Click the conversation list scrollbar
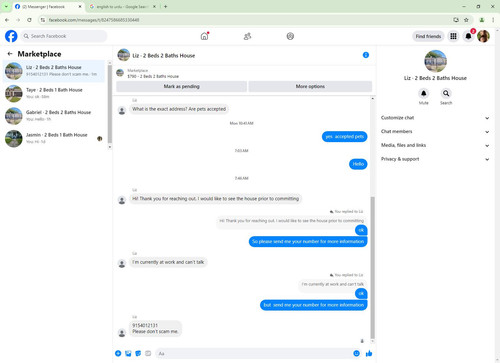The image size is (500, 363). [x=110, y=104]
